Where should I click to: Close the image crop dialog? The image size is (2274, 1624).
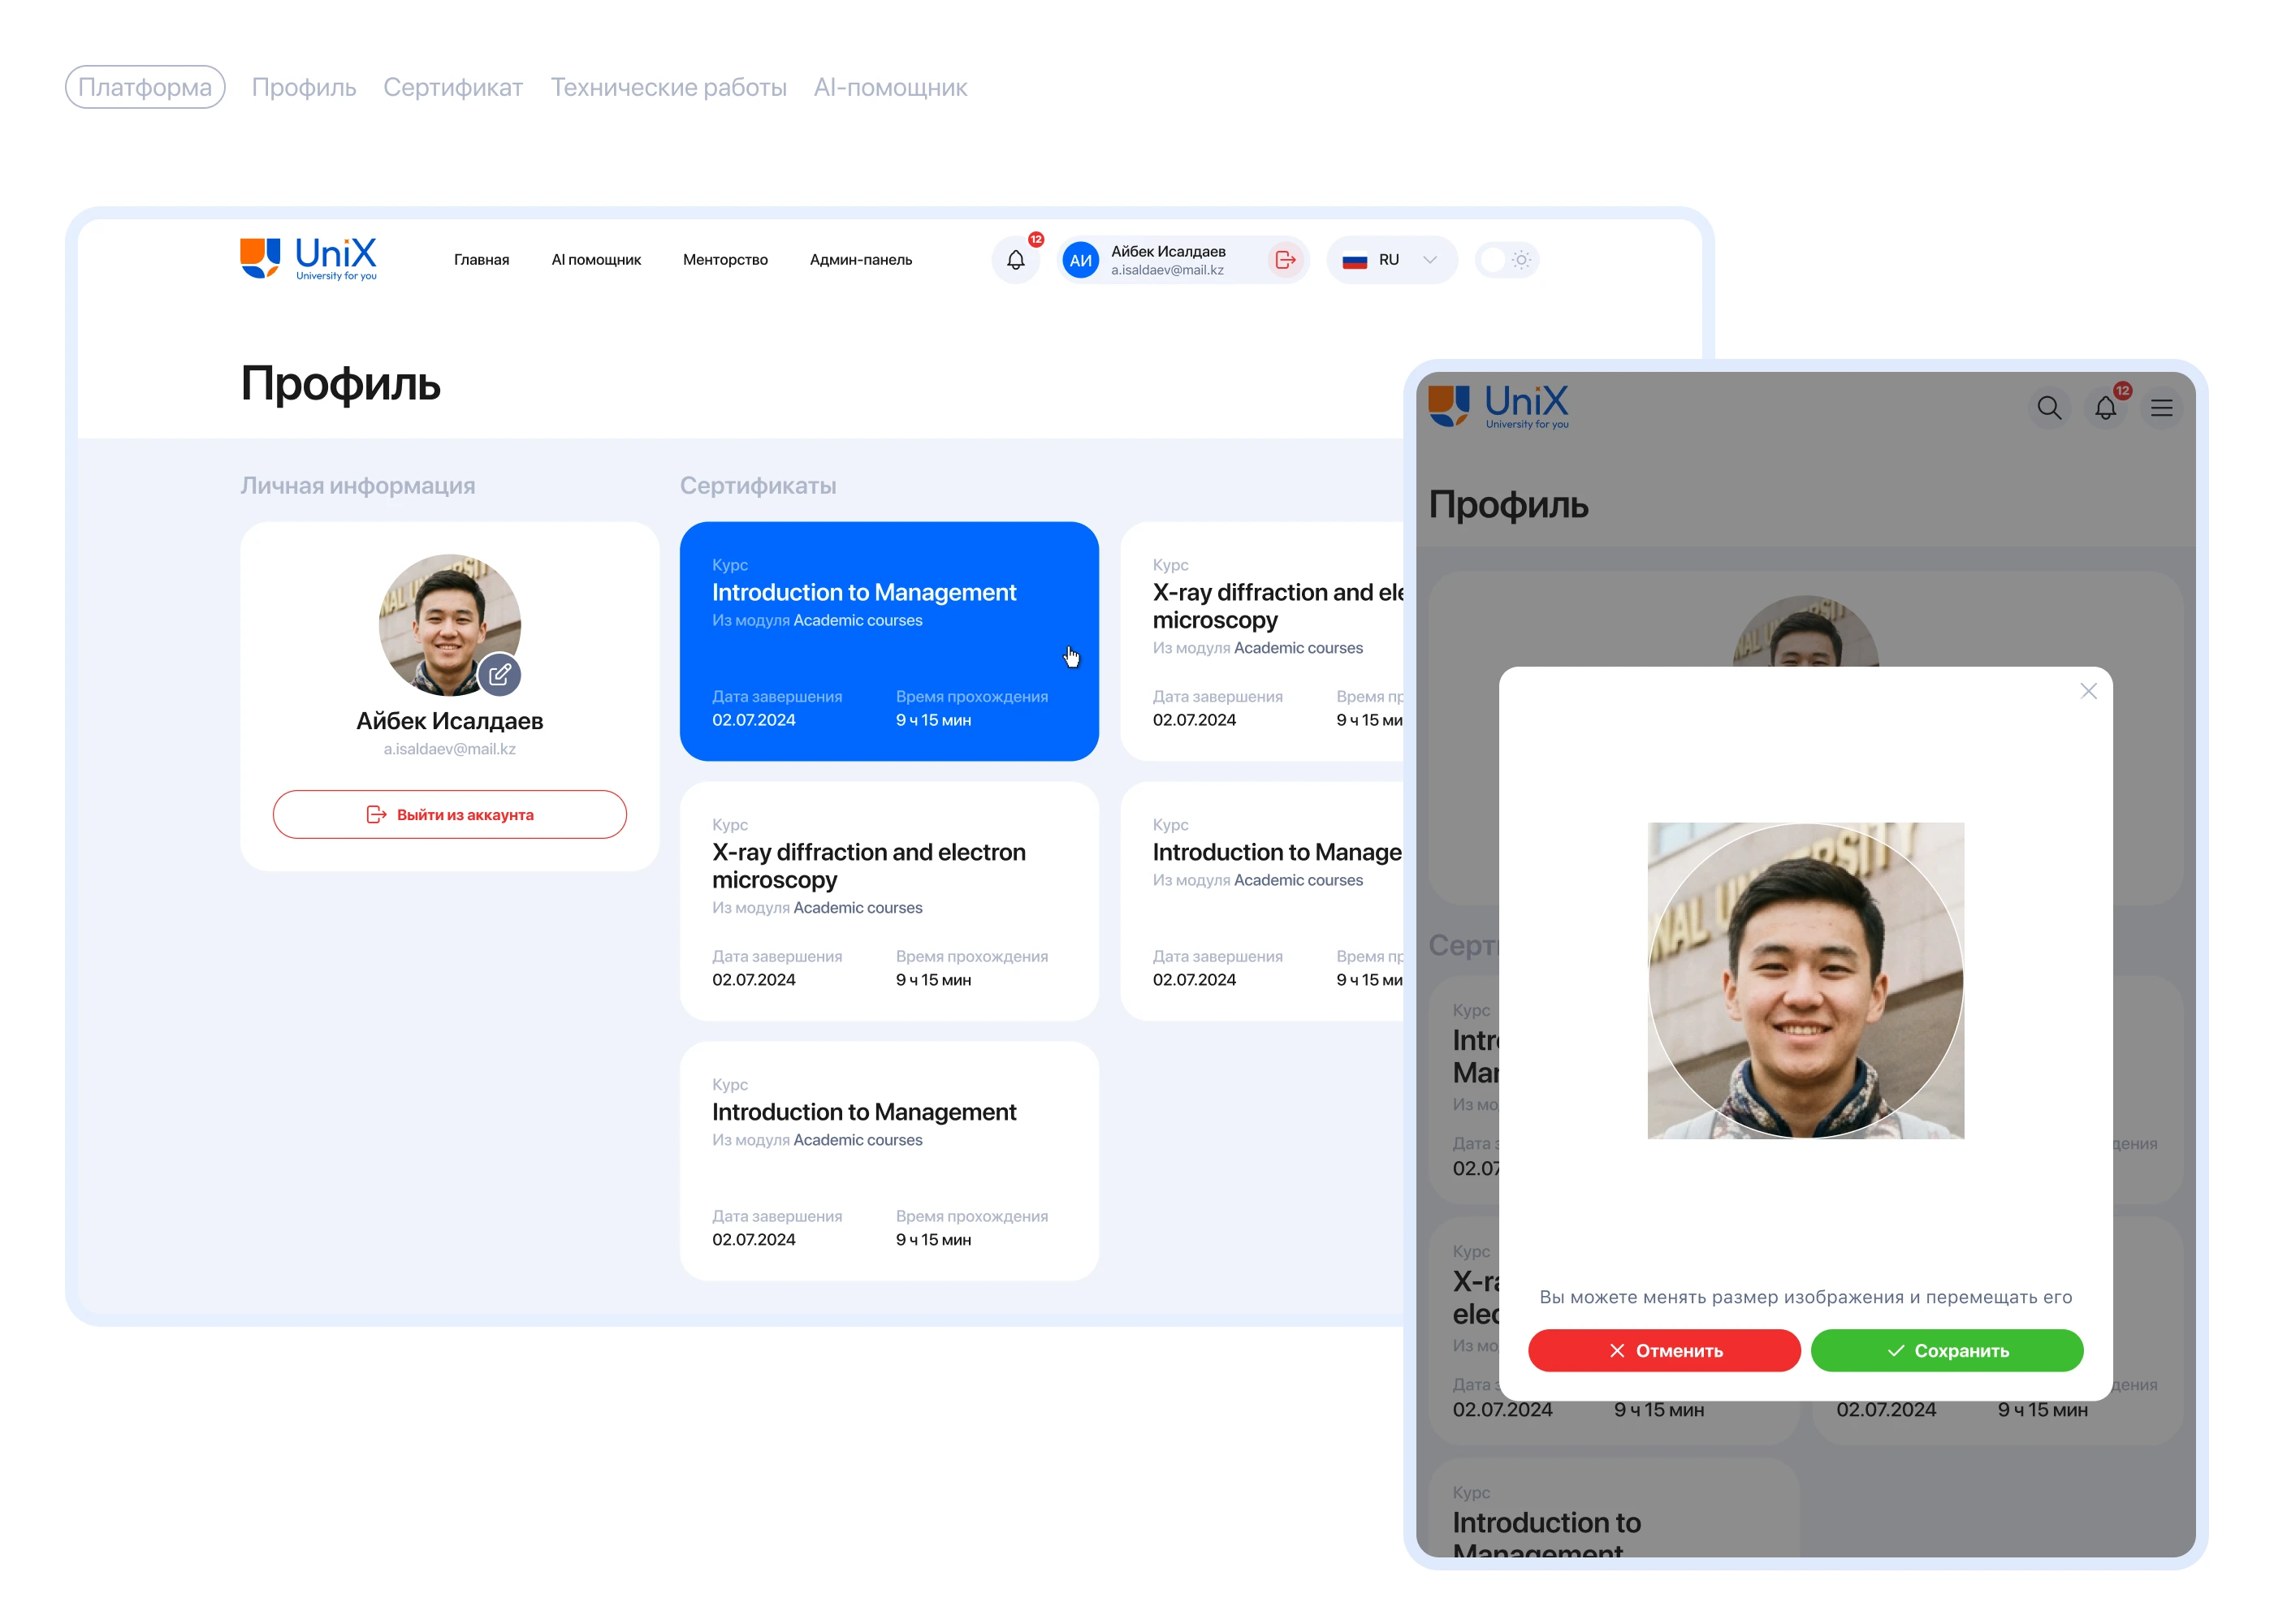click(2088, 691)
